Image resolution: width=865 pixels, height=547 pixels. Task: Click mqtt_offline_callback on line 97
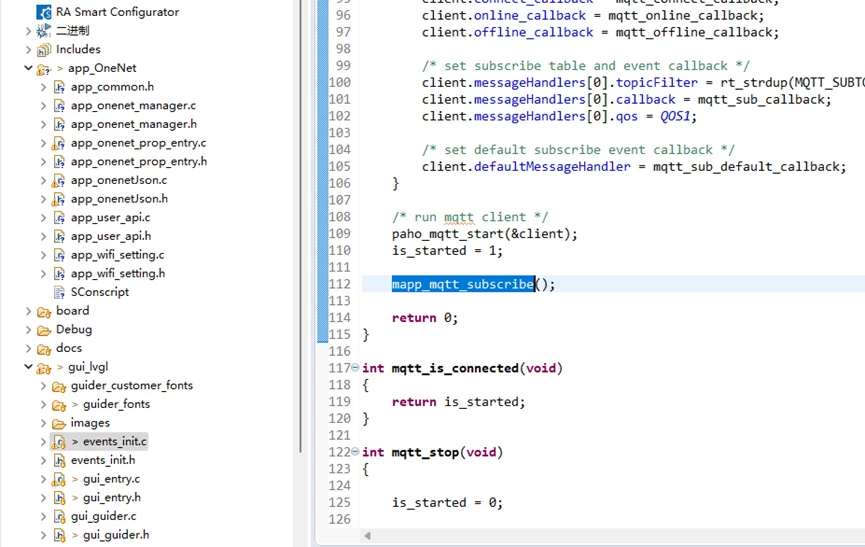[x=693, y=33]
